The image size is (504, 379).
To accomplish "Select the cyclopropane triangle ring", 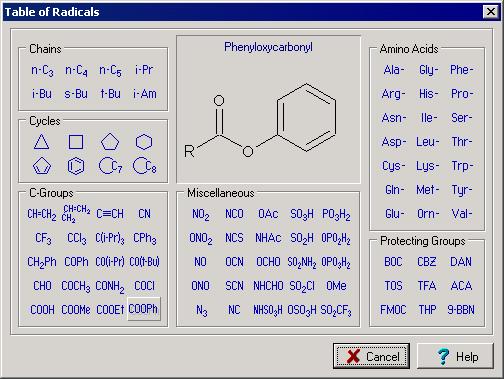I will point(42,142).
